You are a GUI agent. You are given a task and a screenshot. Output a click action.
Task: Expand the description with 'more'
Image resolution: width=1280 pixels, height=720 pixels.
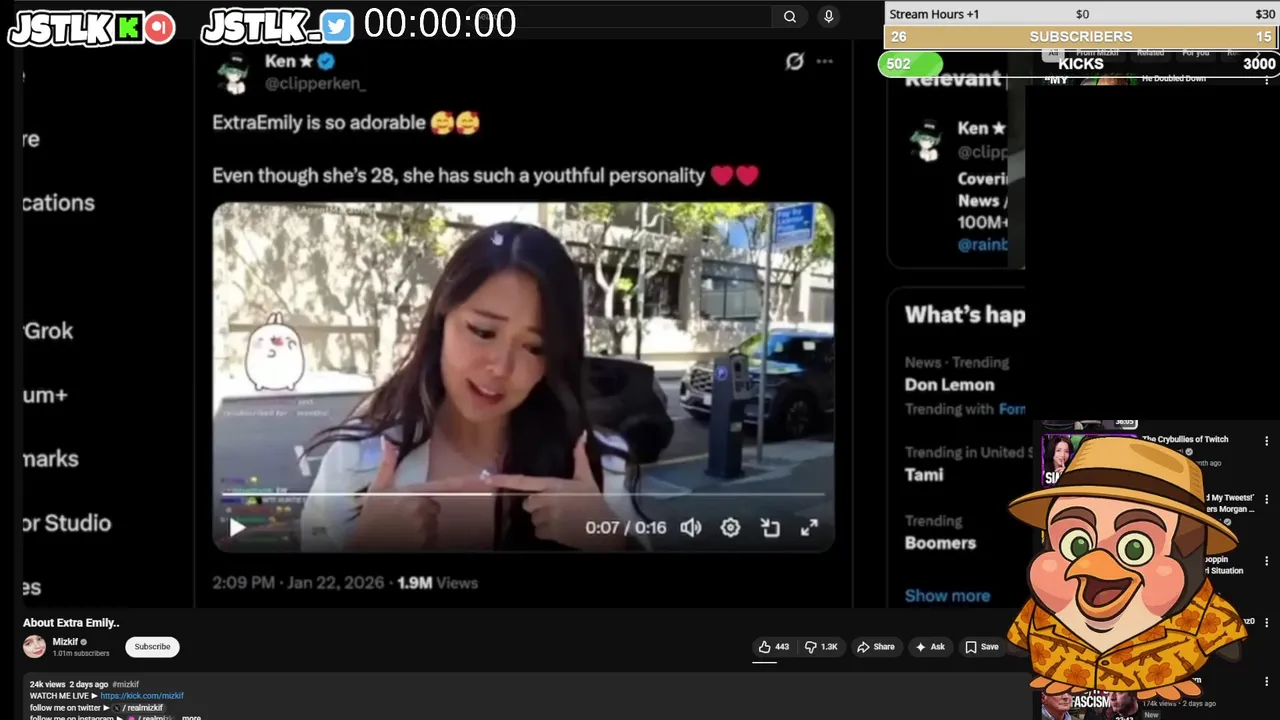coord(191,717)
